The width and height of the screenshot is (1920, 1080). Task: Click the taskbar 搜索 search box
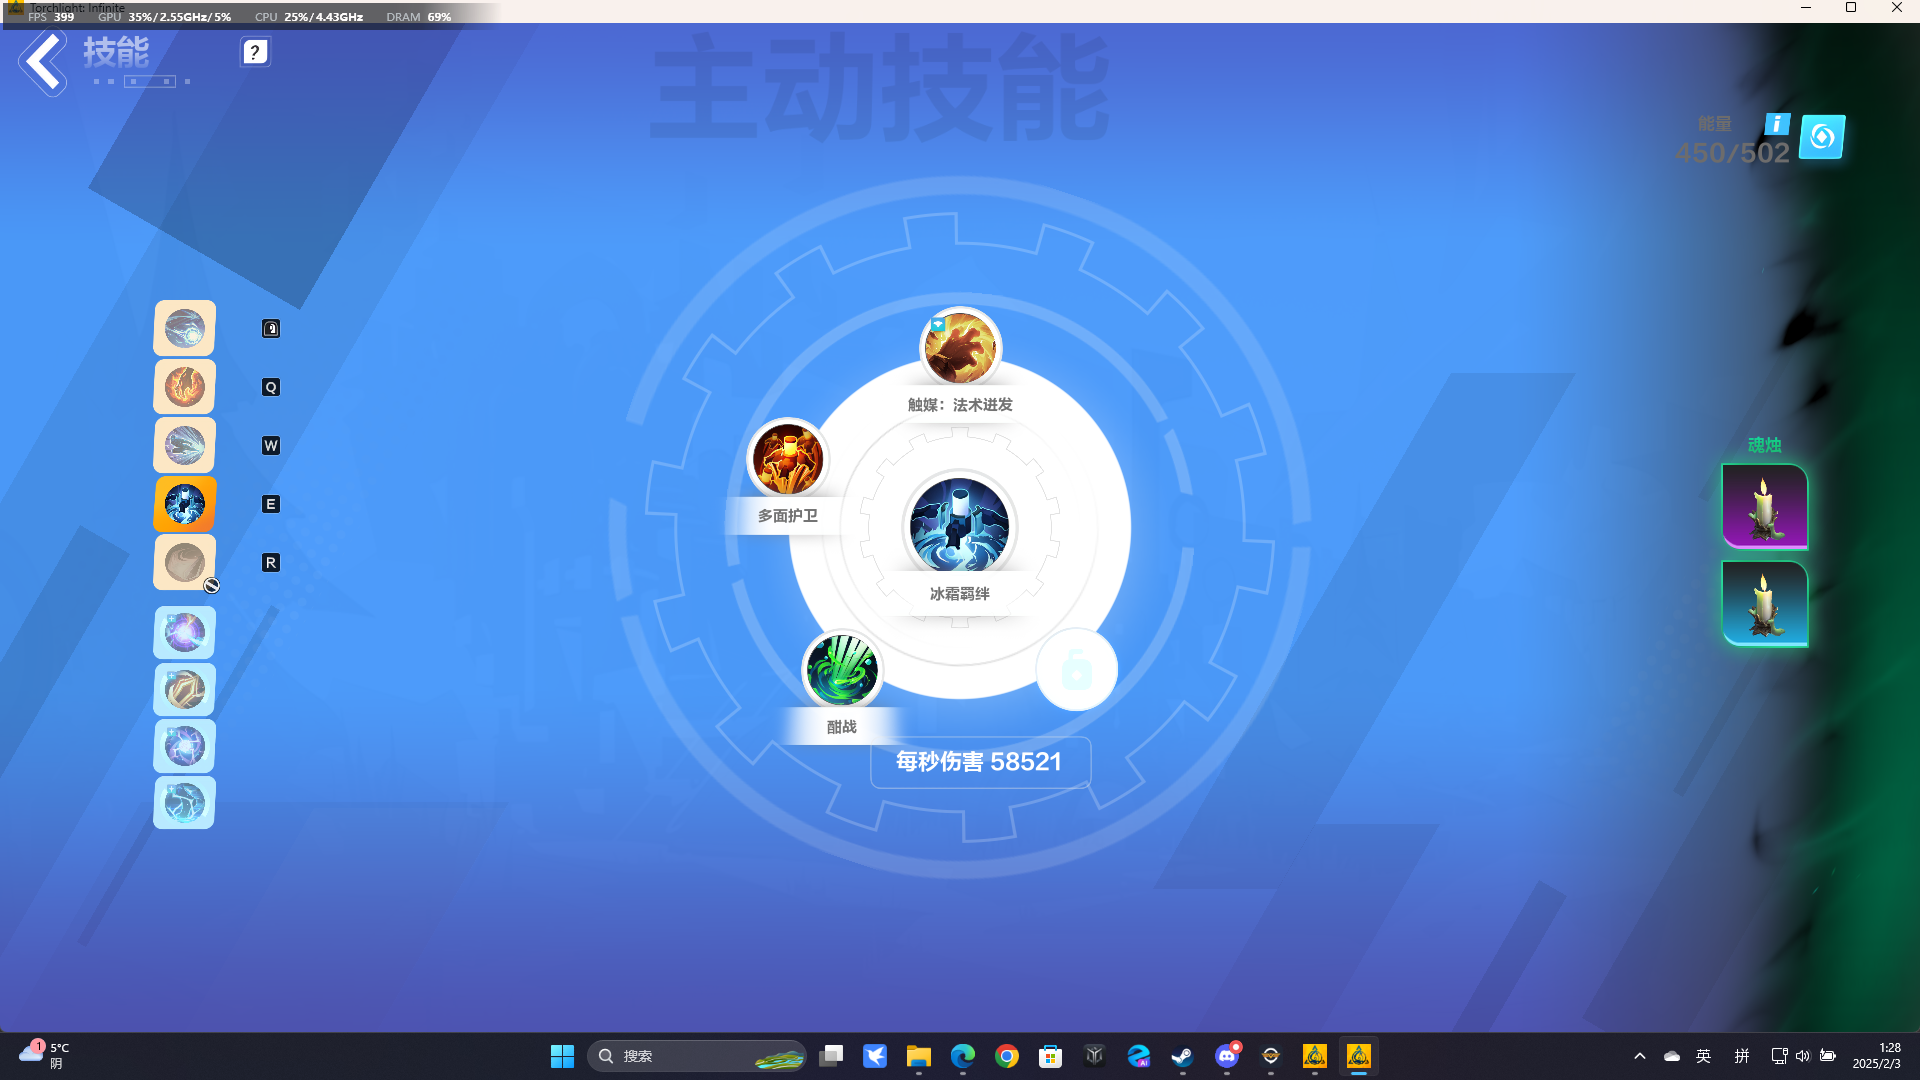(697, 1056)
